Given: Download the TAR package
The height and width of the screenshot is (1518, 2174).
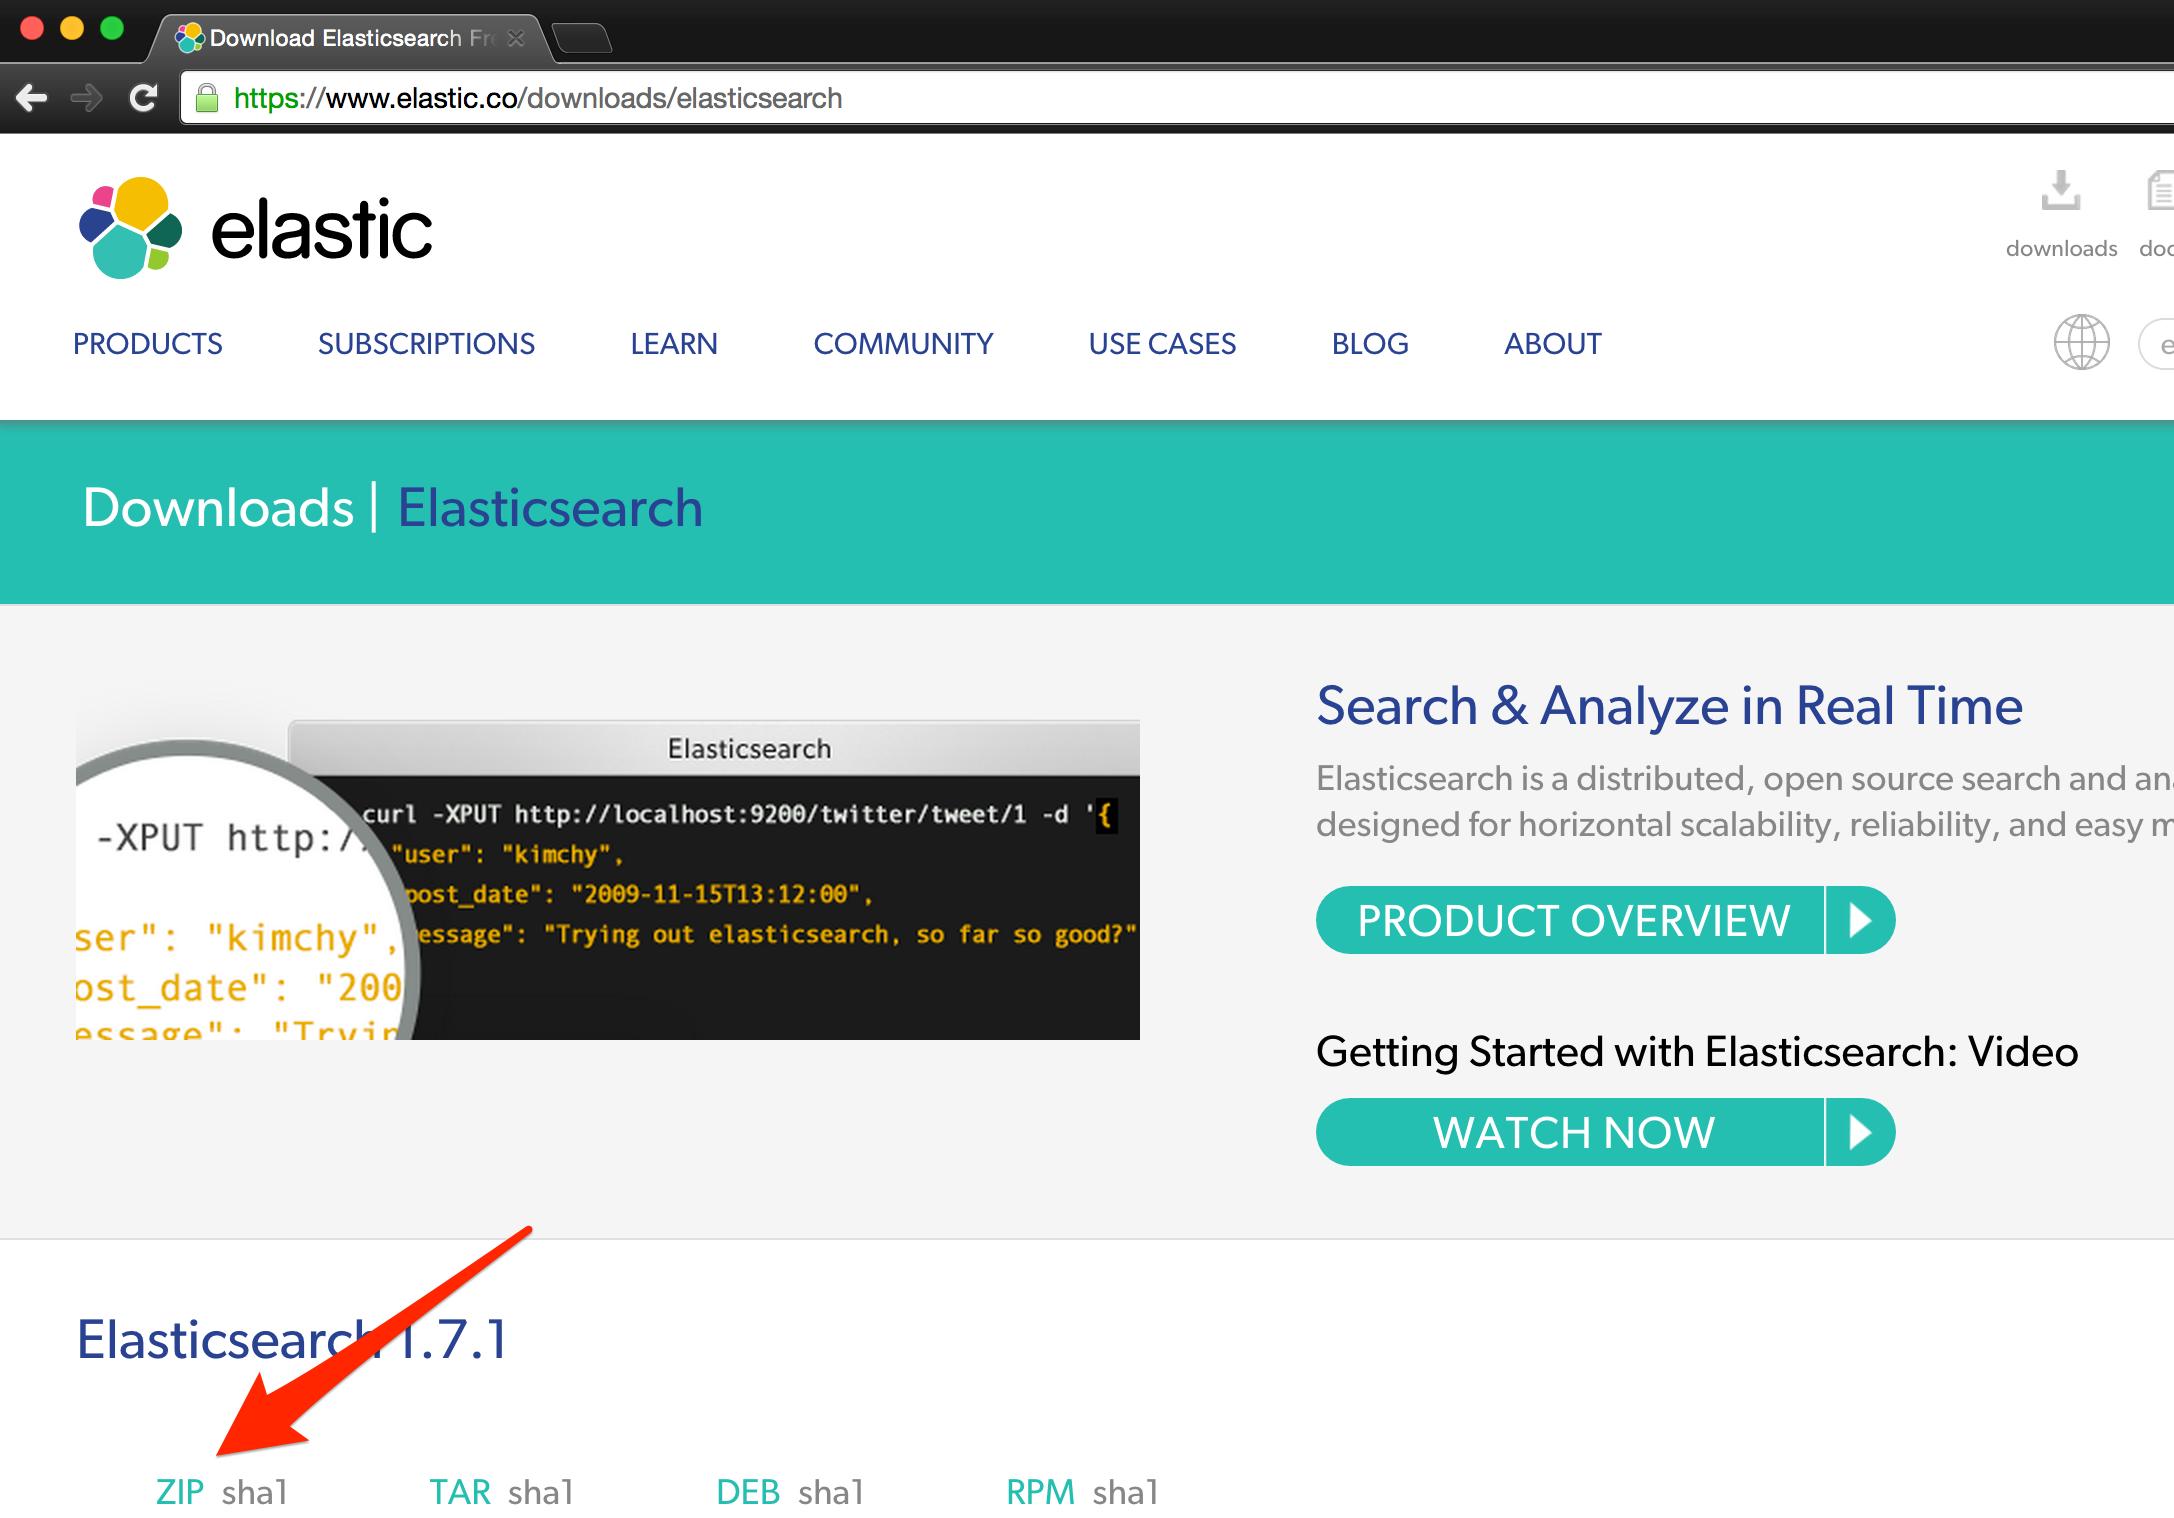Looking at the screenshot, I should (x=460, y=1492).
